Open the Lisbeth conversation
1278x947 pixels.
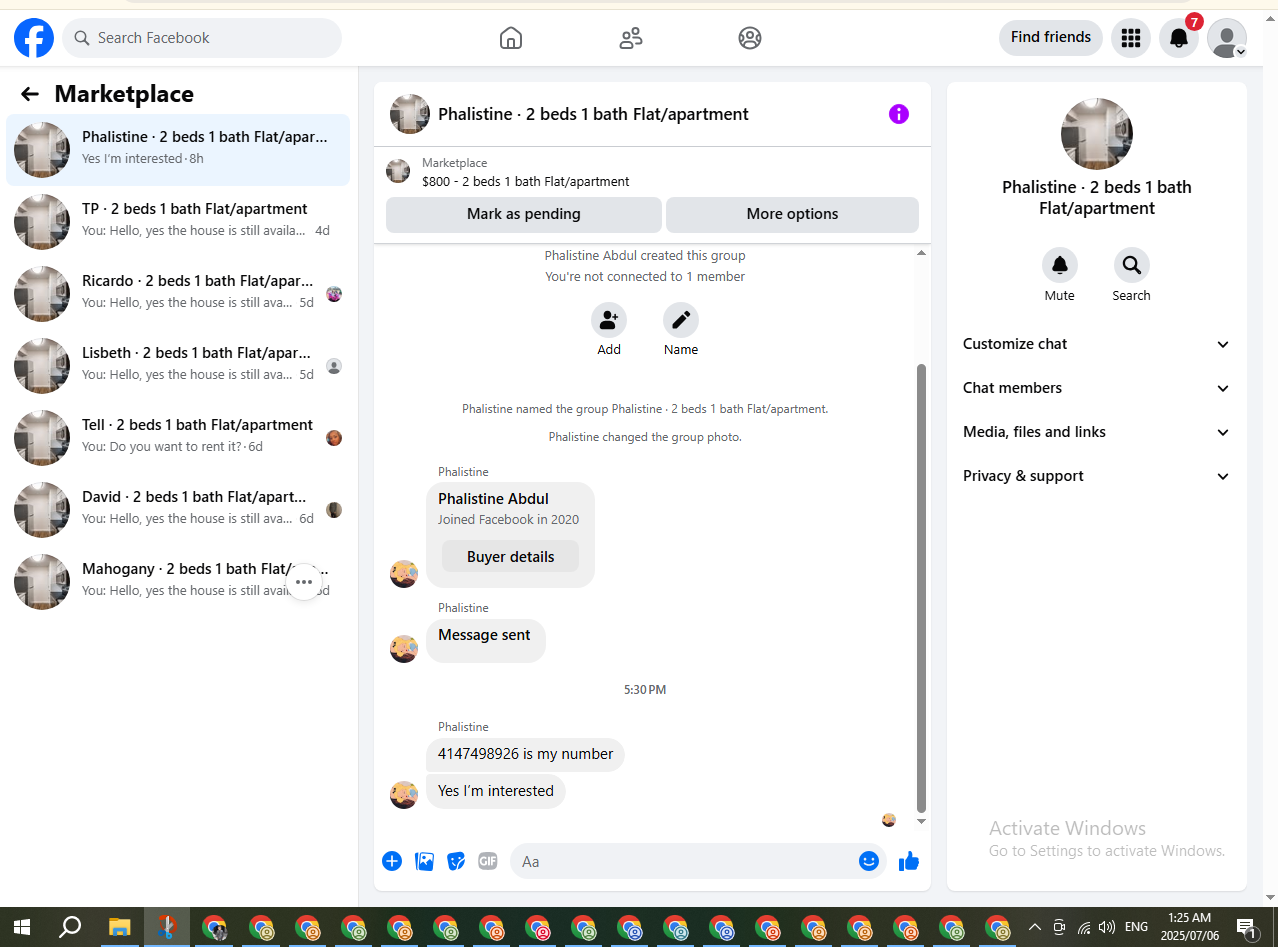[178, 366]
